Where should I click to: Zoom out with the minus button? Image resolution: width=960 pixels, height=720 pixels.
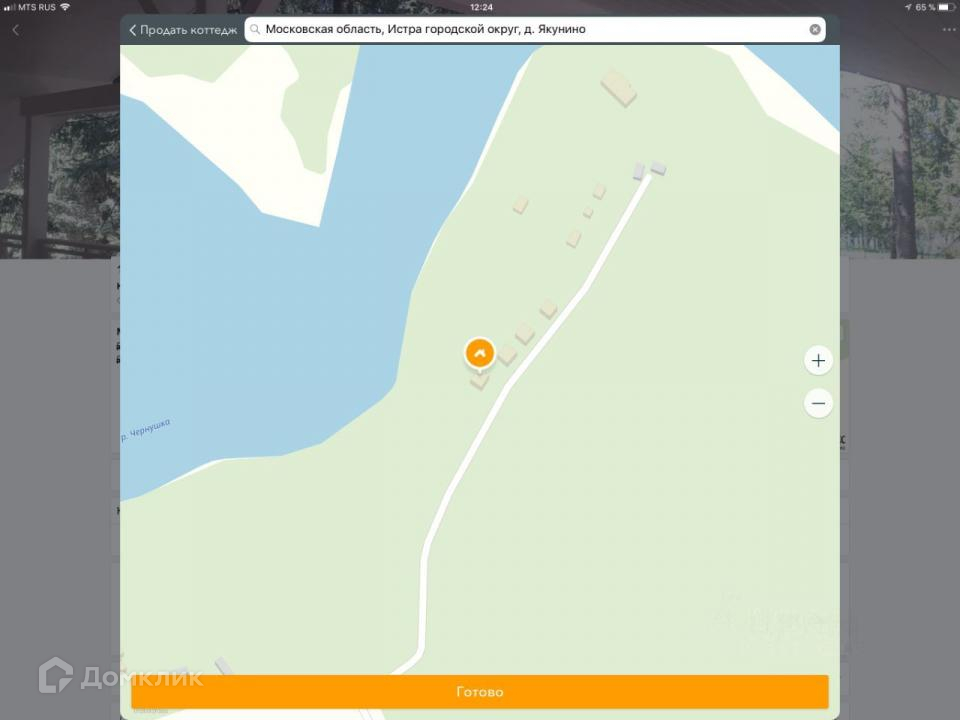(x=818, y=403)
